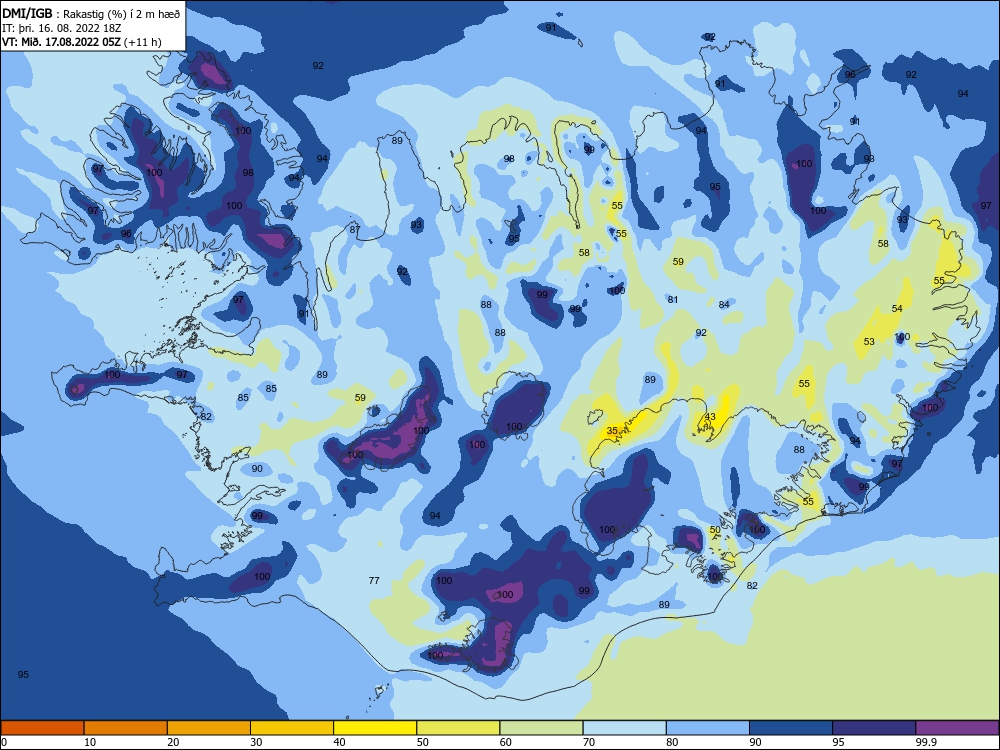Image resolution: width=1000 pixels, height=750 pixels.
Task: Click the legend label '0'
Action: point(4,742)
